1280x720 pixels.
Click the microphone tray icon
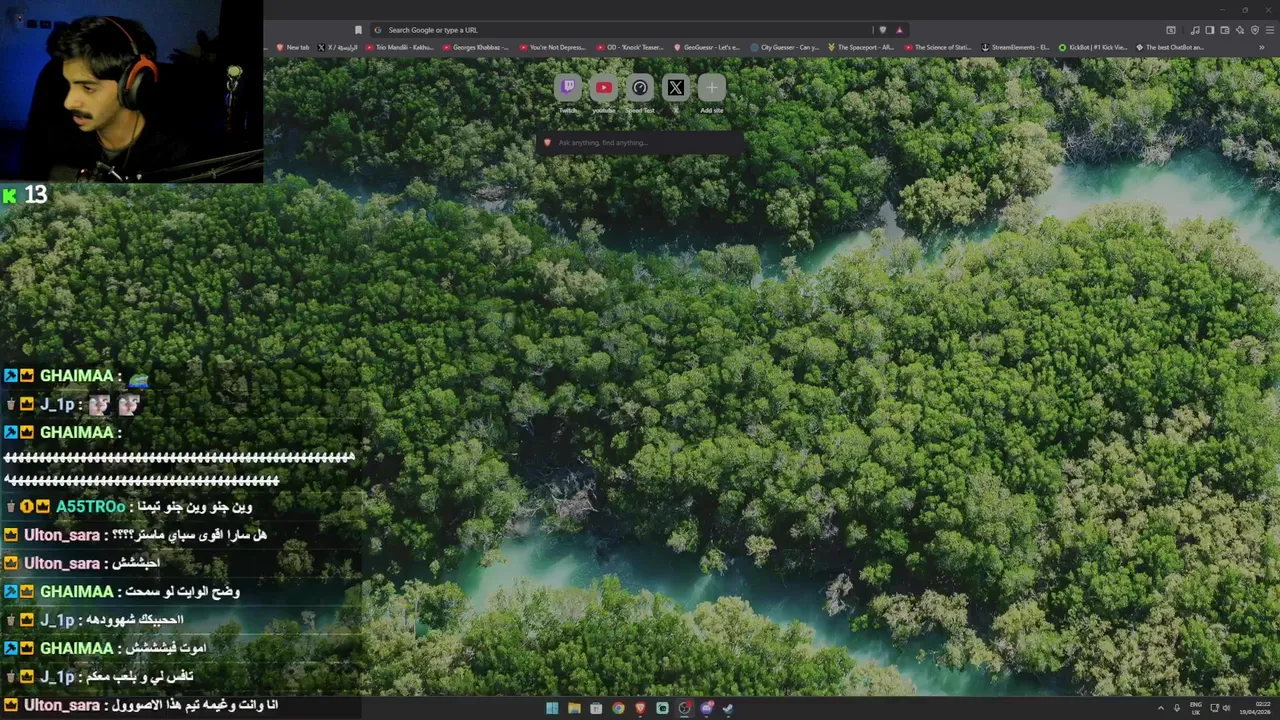tap(1177, 708)
